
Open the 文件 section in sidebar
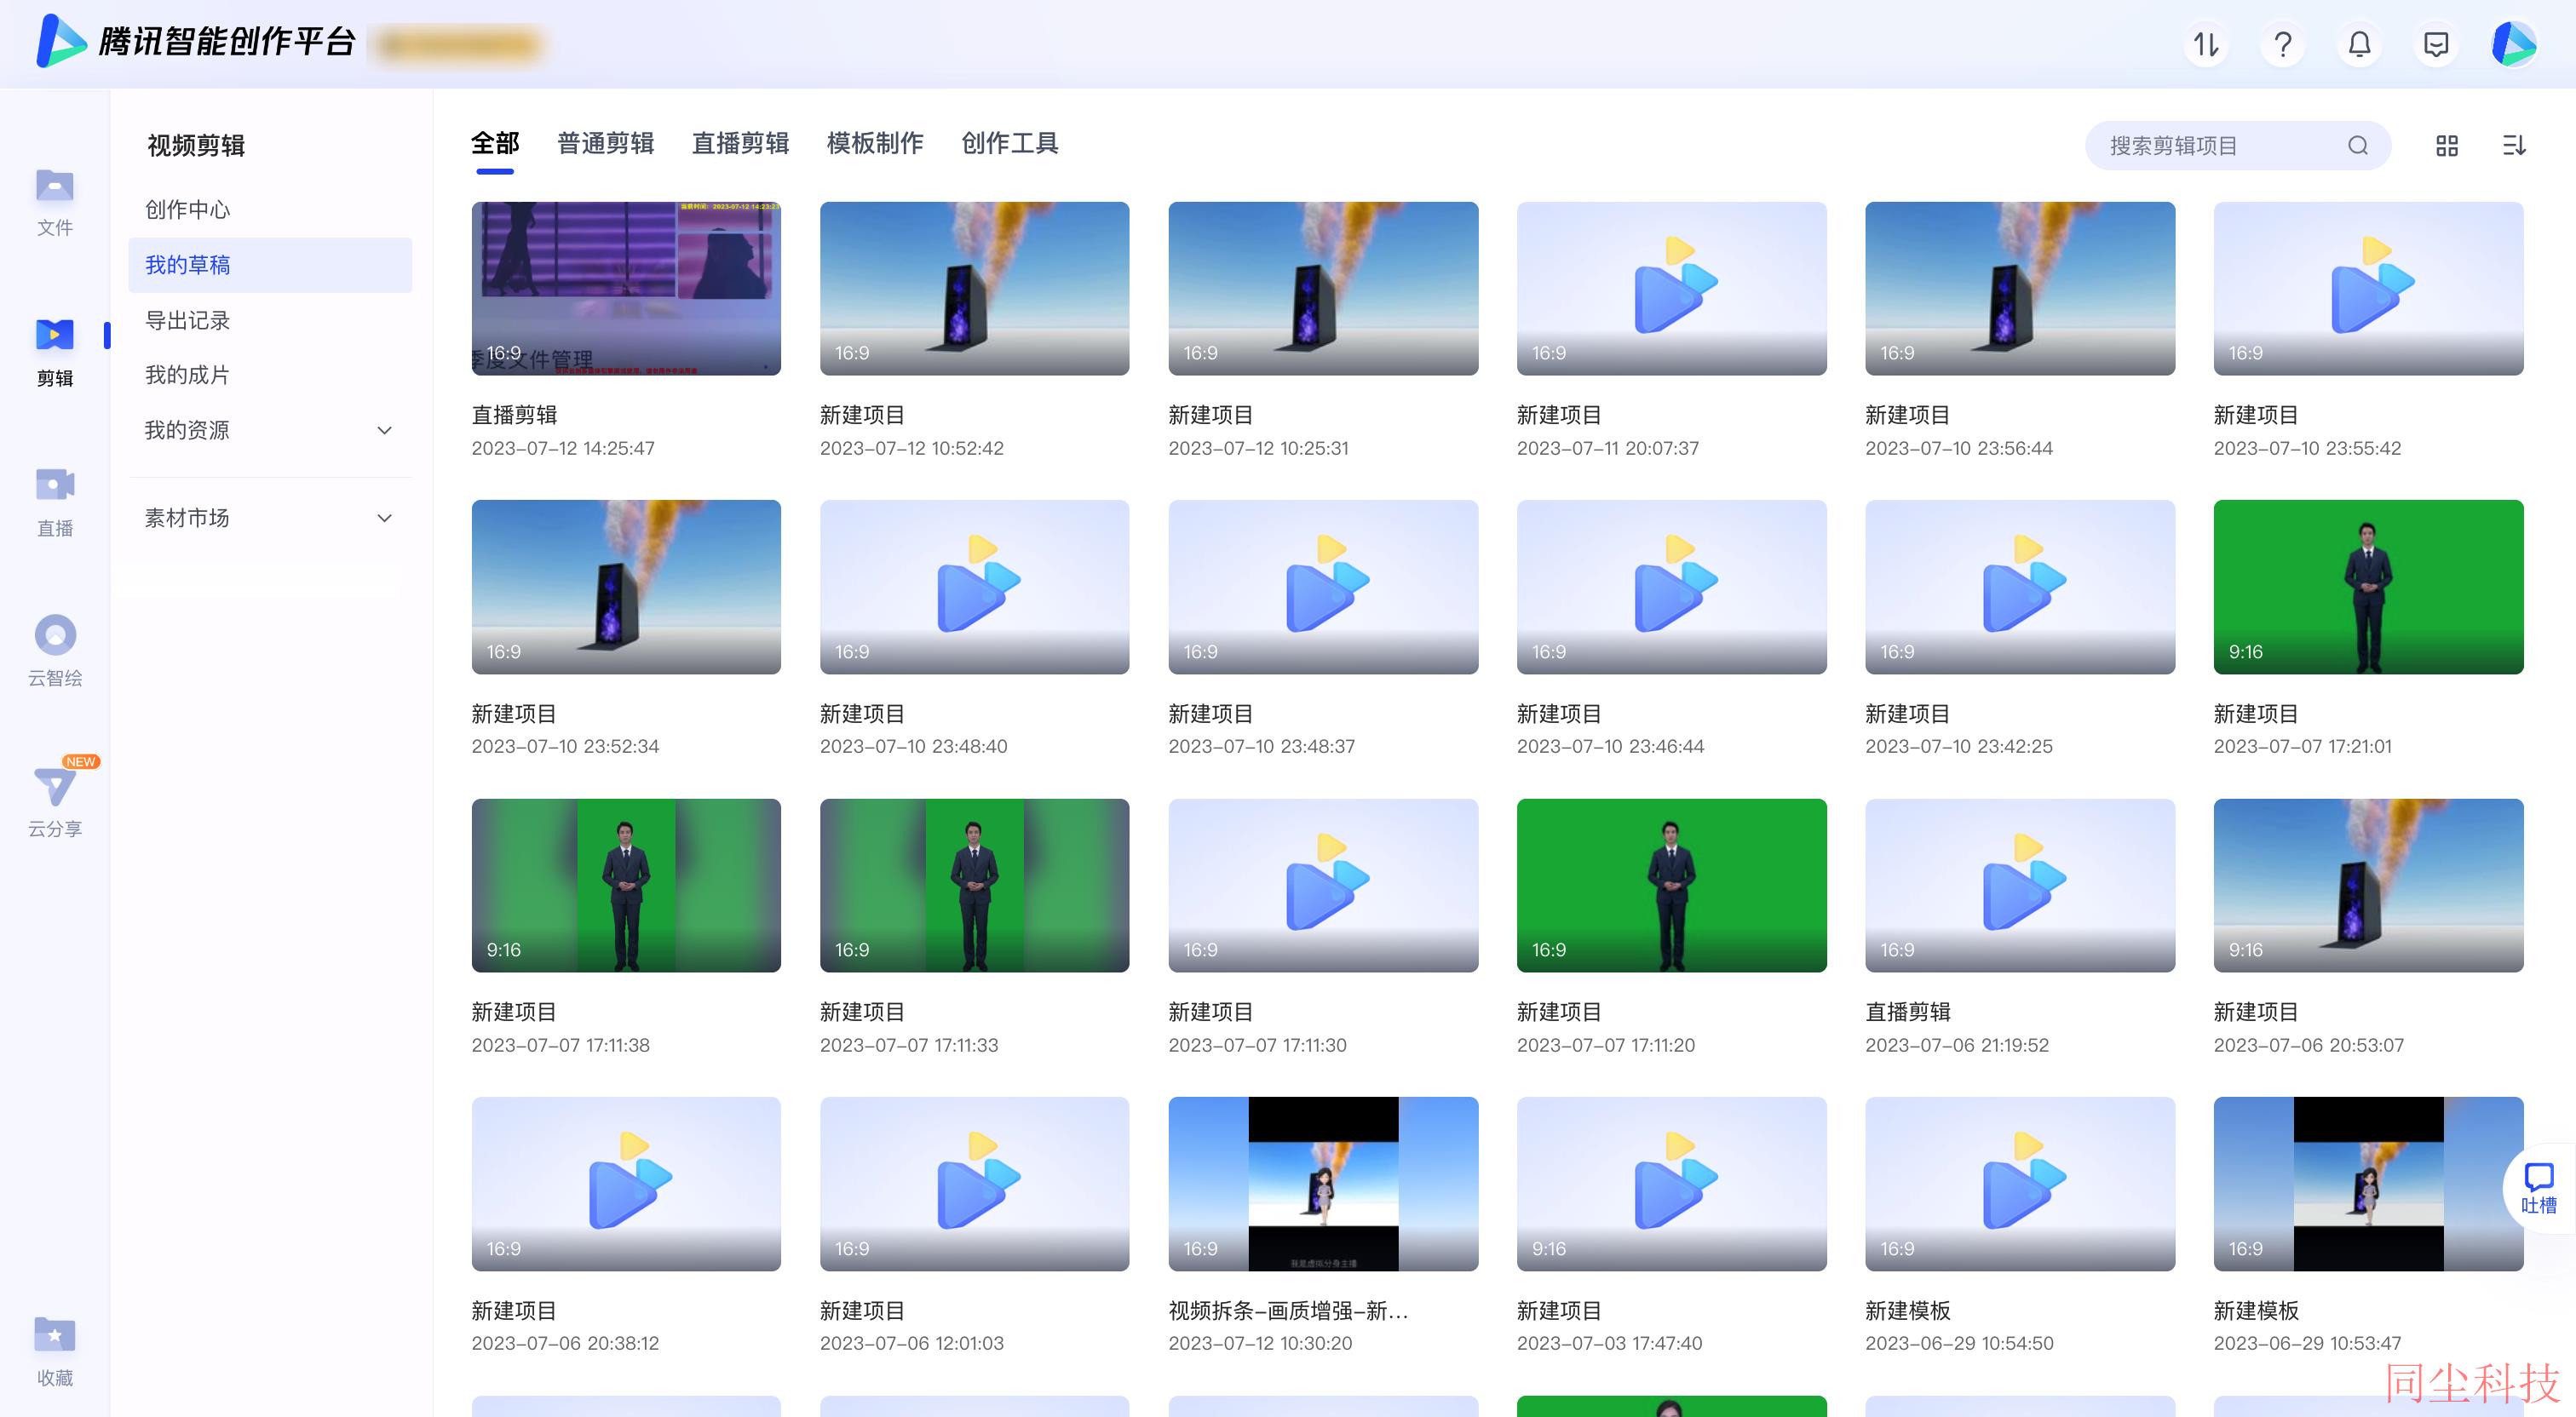(x=54, y=202)
